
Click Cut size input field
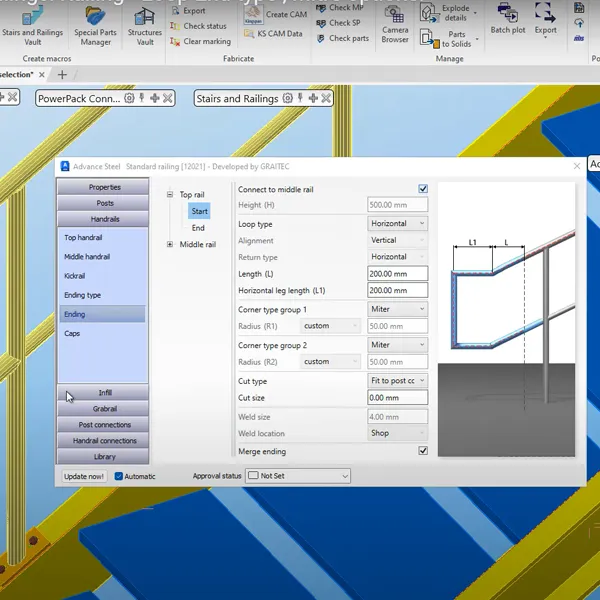pos(398,398)
